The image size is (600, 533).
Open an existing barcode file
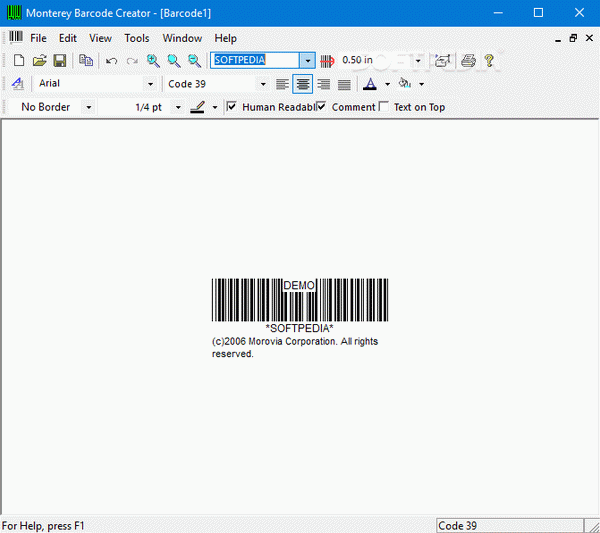point(39,60)
